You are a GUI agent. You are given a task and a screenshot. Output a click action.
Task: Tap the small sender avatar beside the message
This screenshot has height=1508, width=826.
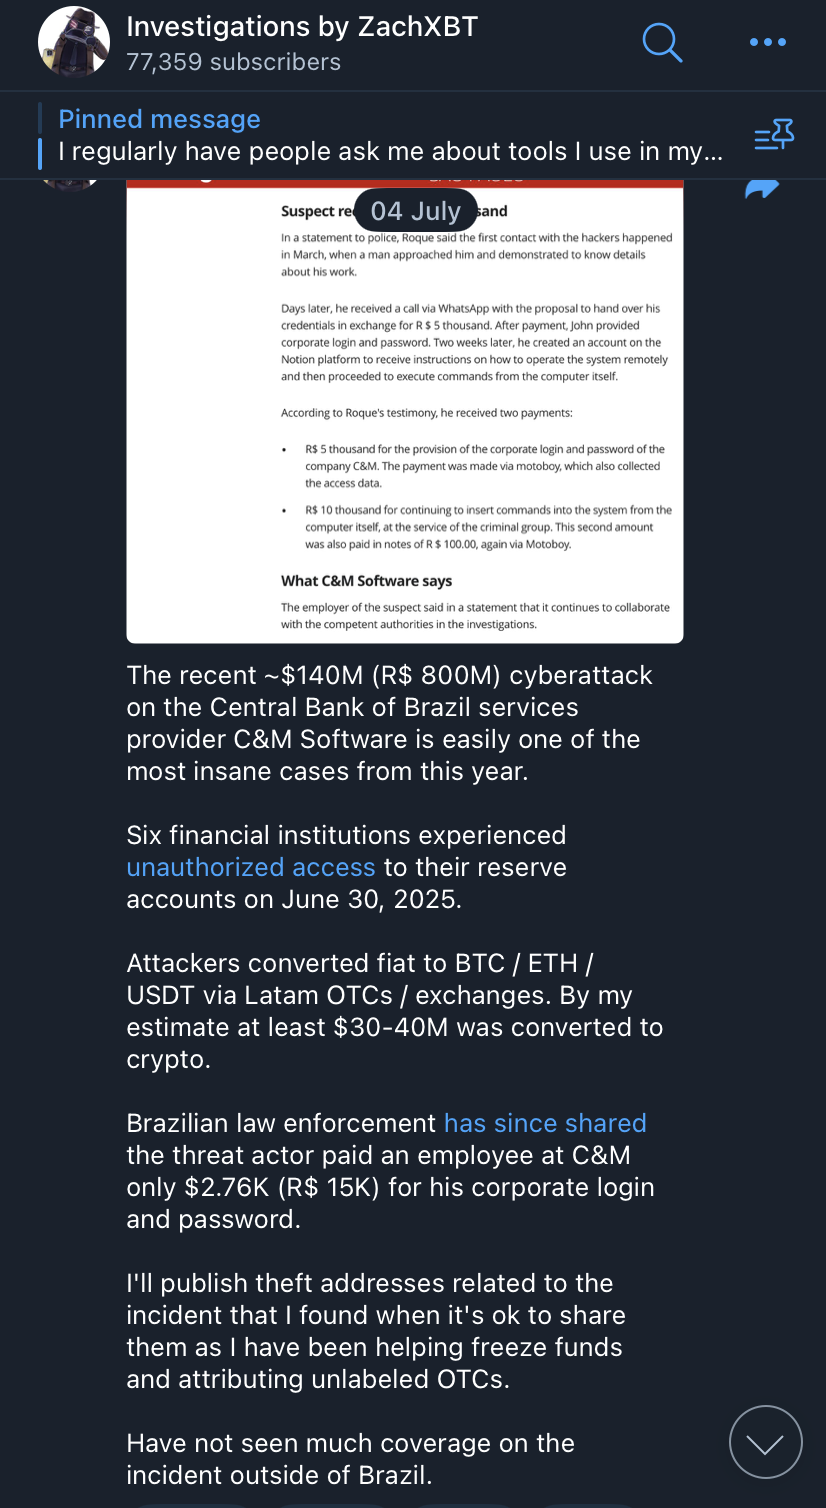pos(69,183)
